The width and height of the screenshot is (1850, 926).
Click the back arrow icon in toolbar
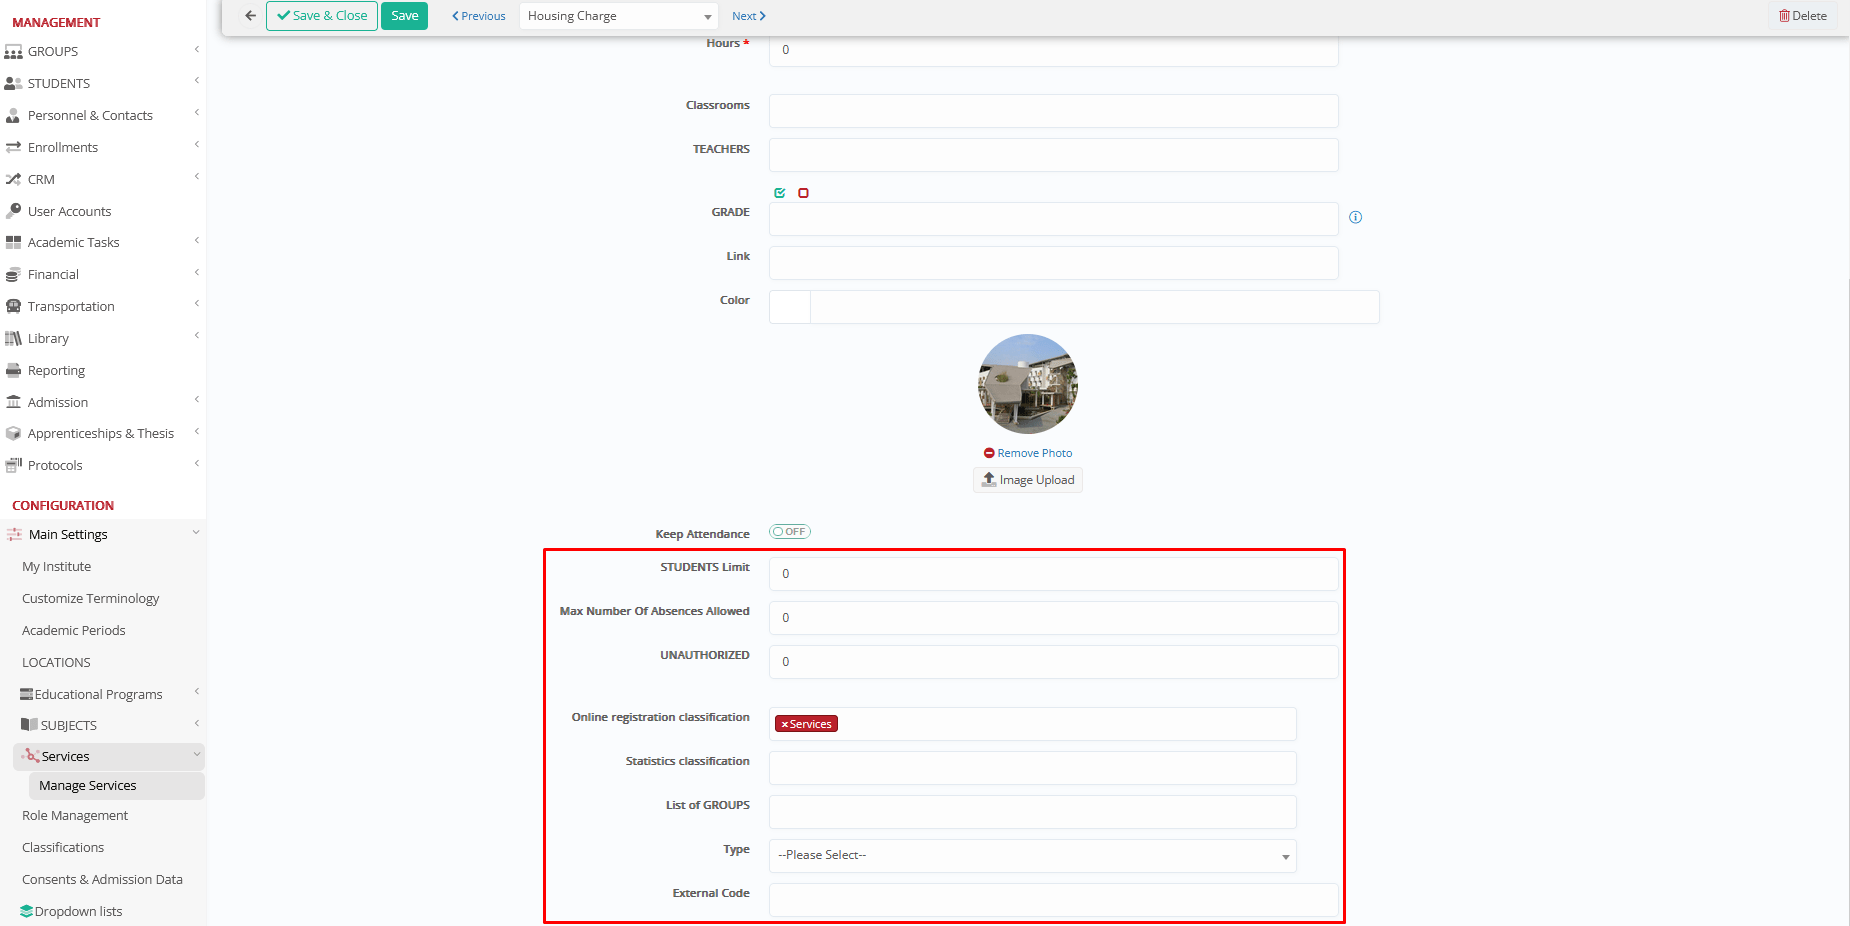click(250, 16)
